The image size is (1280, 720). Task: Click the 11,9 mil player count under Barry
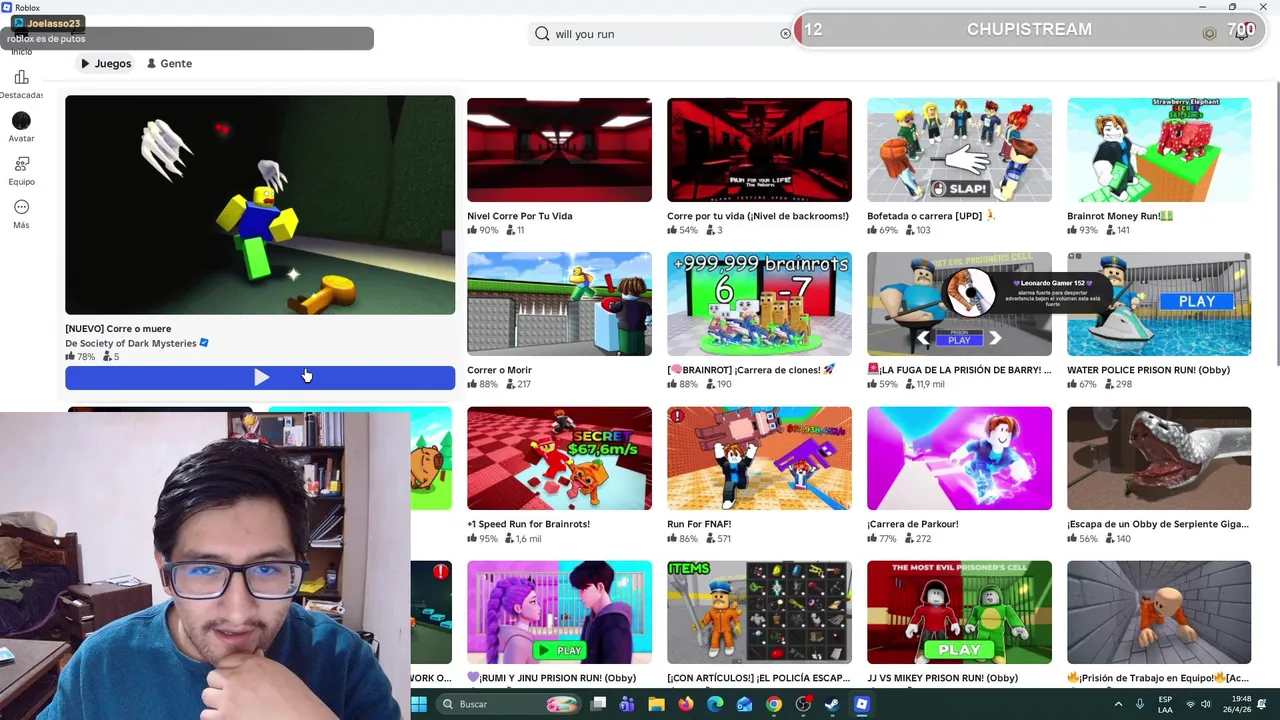click(x=925, y=384)
